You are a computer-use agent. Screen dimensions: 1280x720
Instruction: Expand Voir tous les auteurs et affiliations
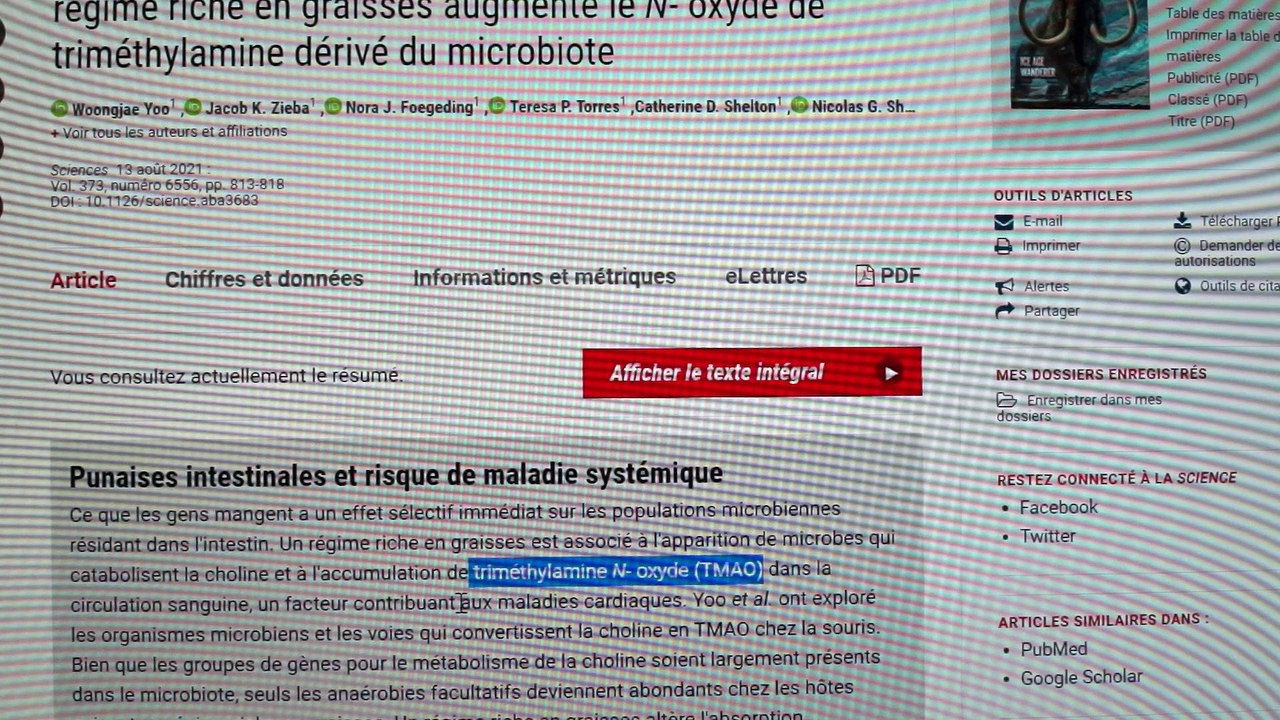click(169, 131)
